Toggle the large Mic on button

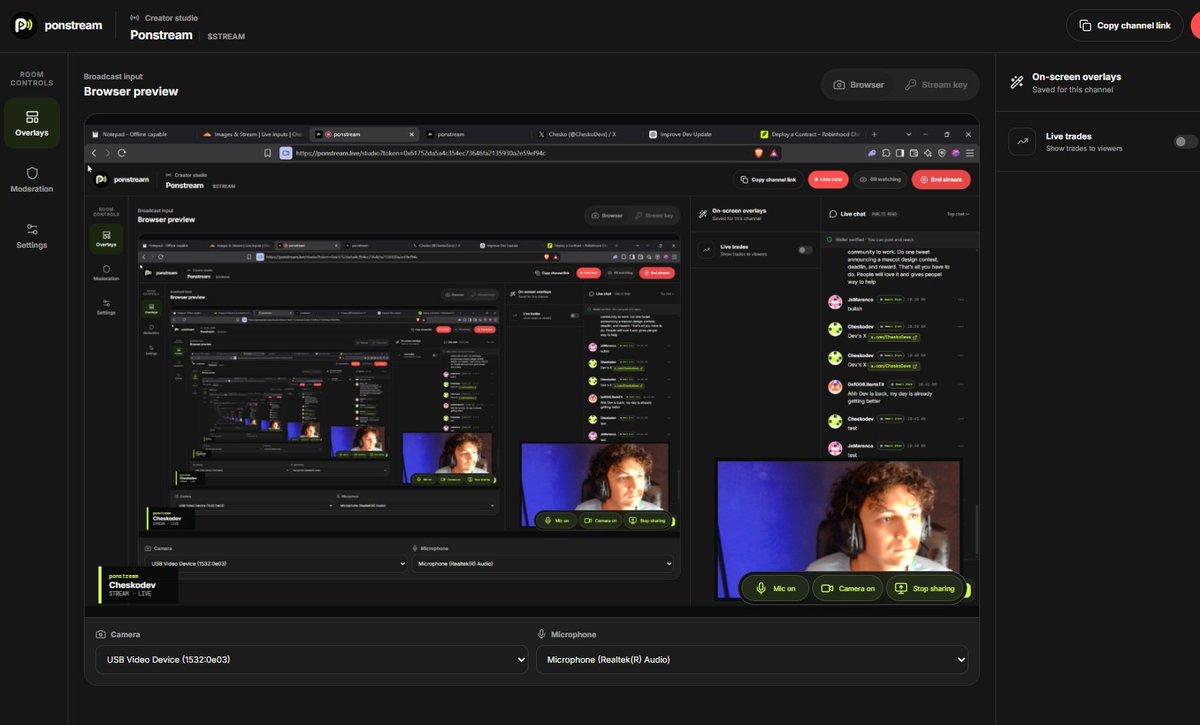(775, 588)
